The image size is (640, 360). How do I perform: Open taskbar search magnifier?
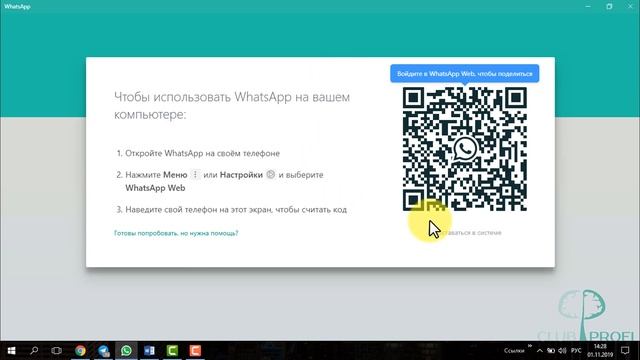click(x=34, y=351)
